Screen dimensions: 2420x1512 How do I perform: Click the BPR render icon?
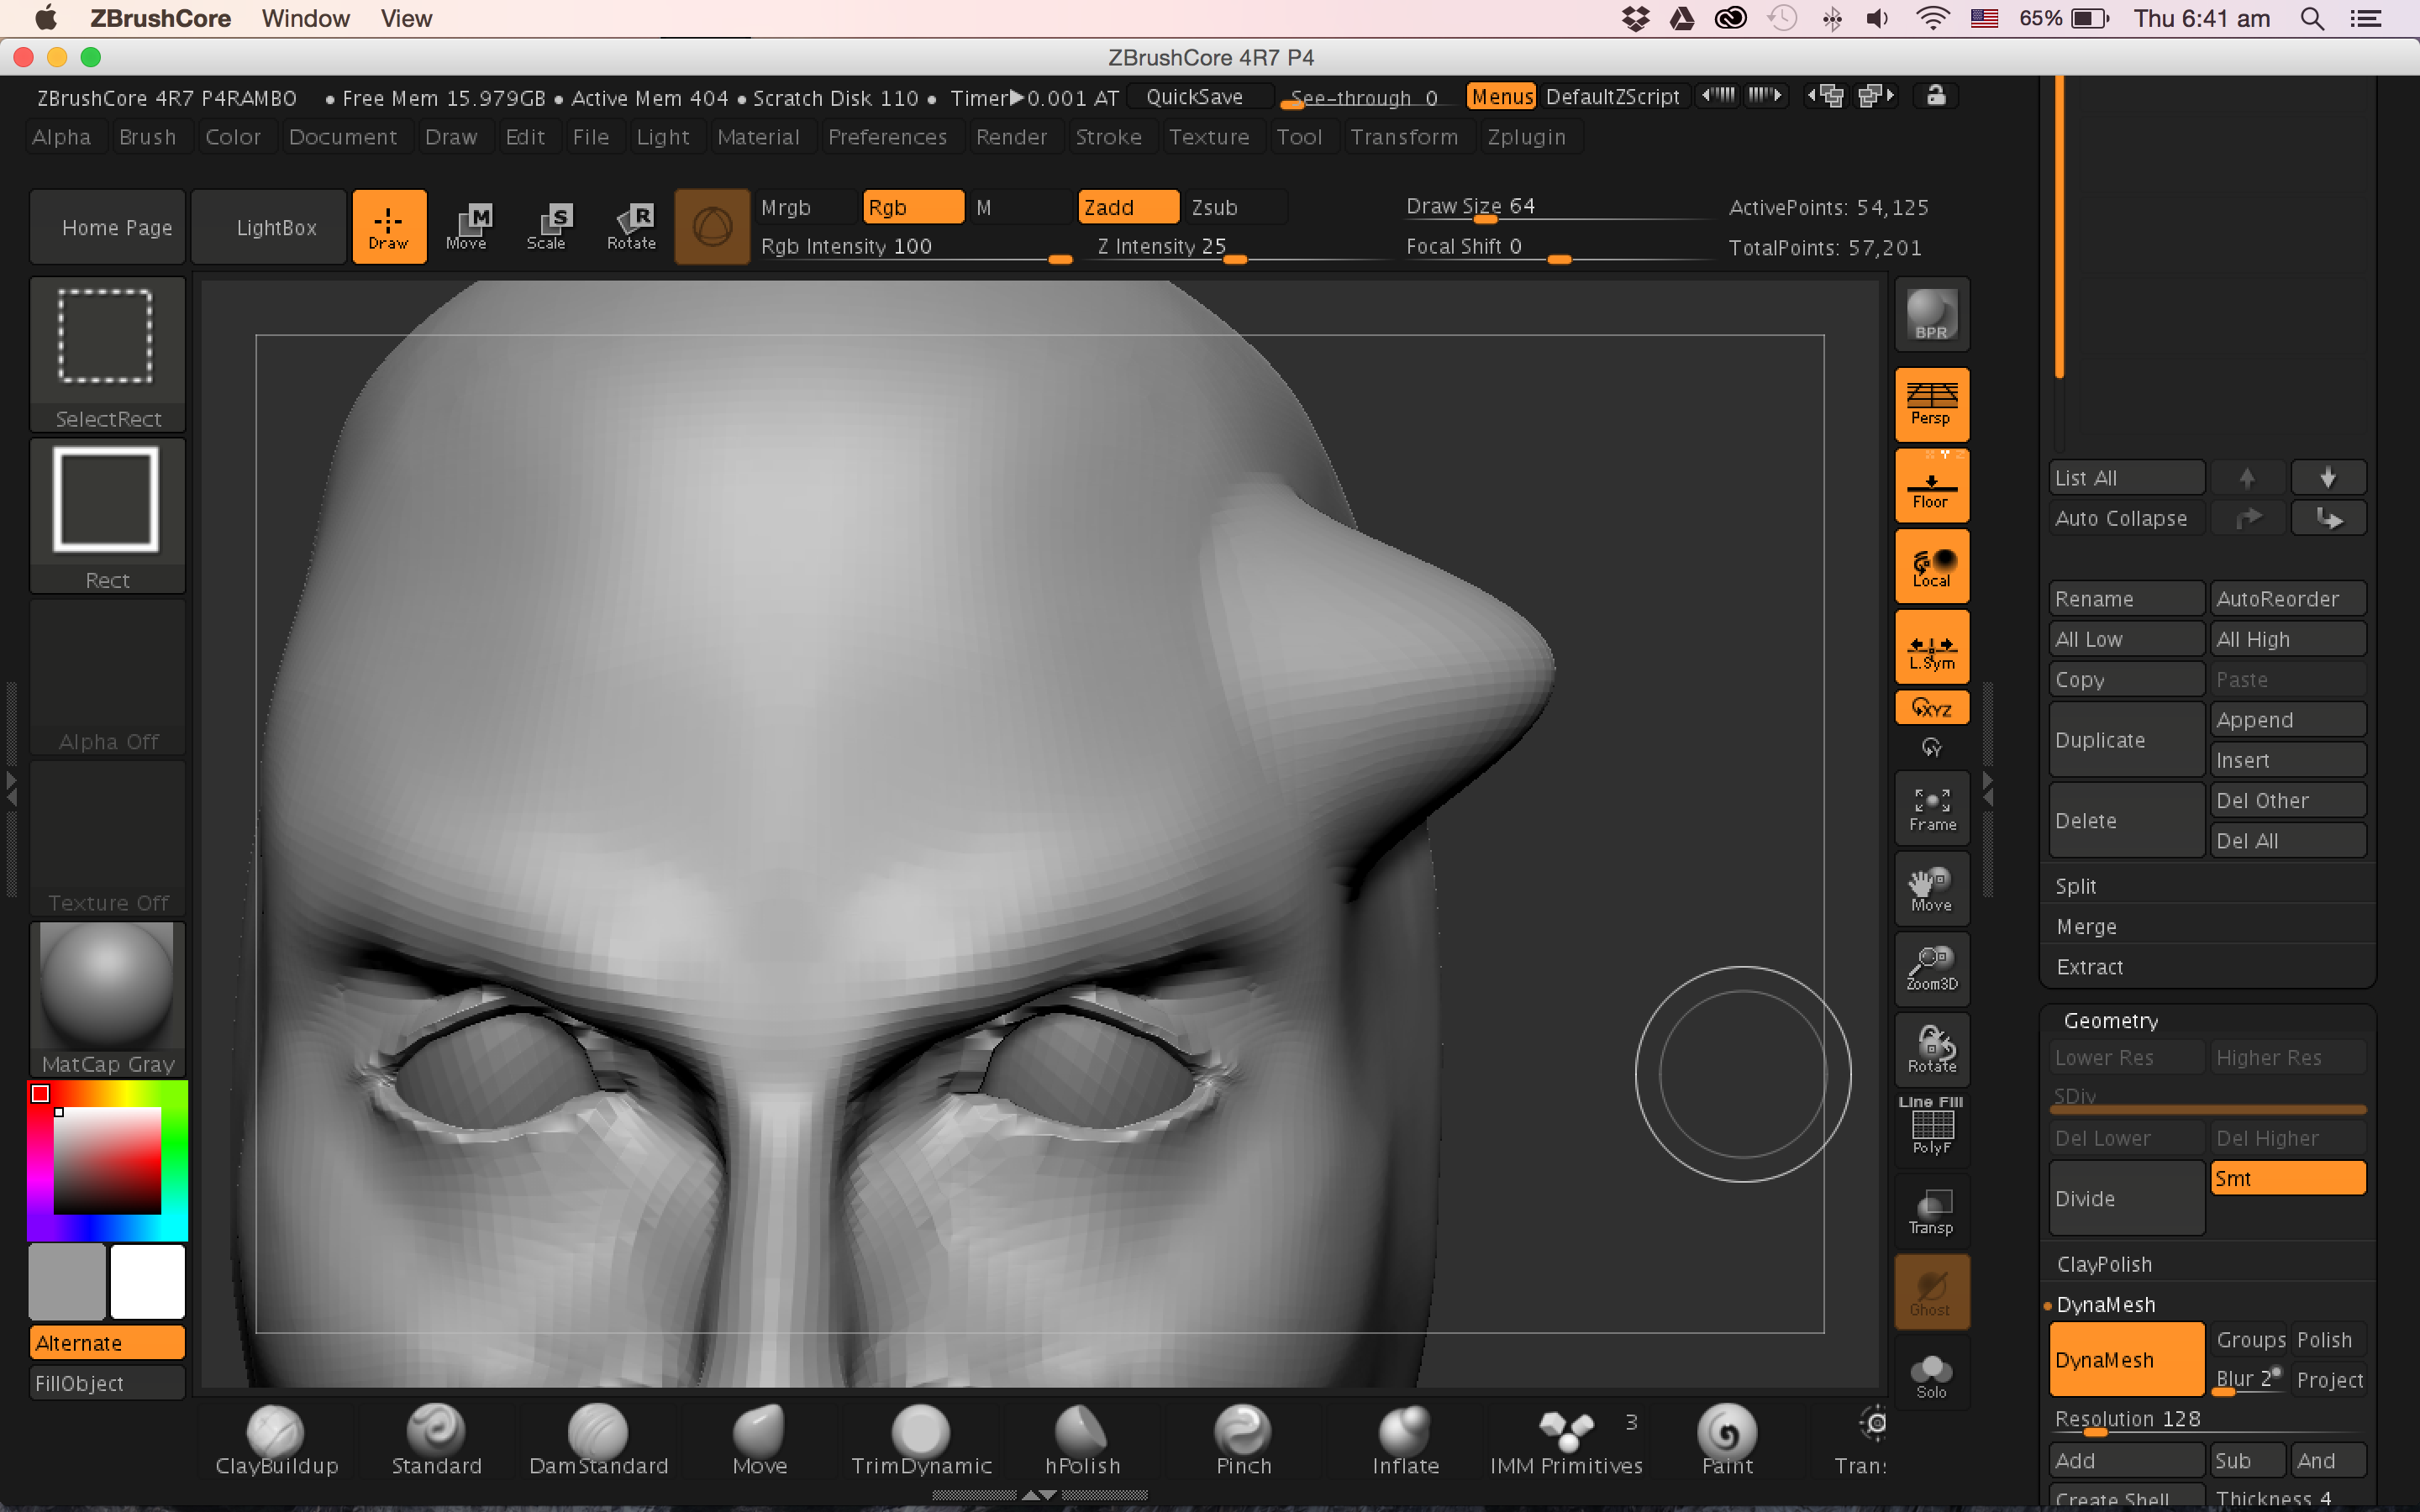(1931, 315)
